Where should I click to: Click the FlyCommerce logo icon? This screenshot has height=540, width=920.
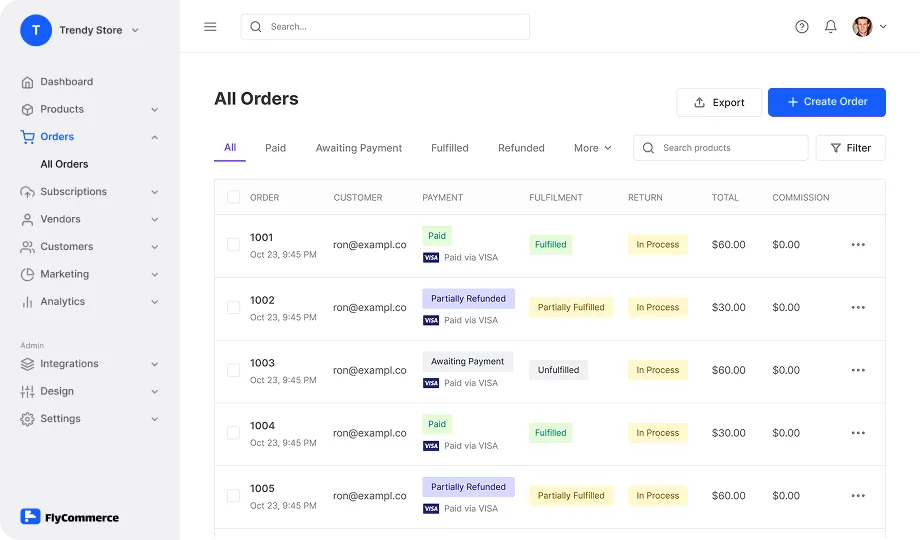[x=30, y=517]
